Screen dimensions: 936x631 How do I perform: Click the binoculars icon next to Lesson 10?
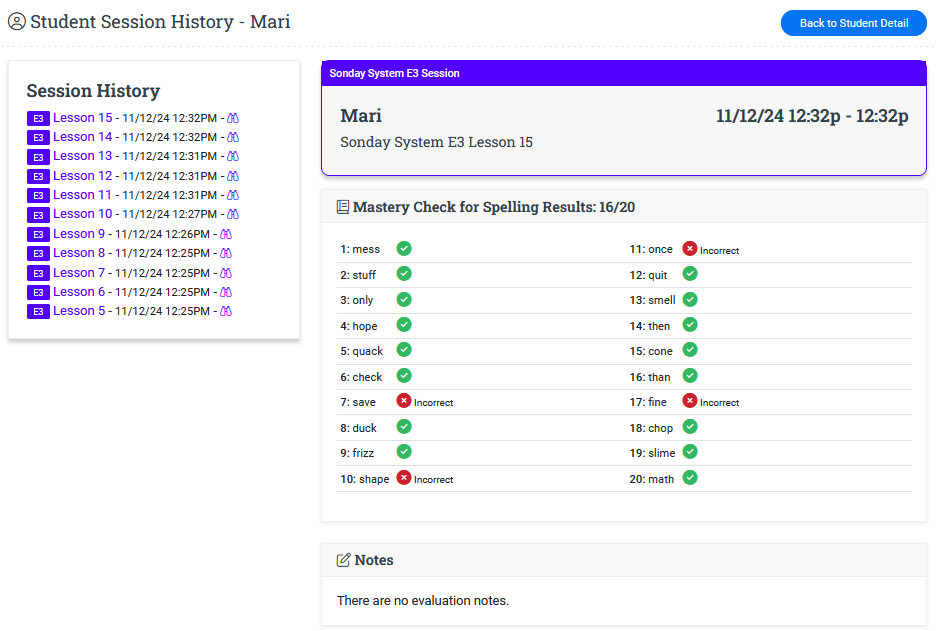233,214
